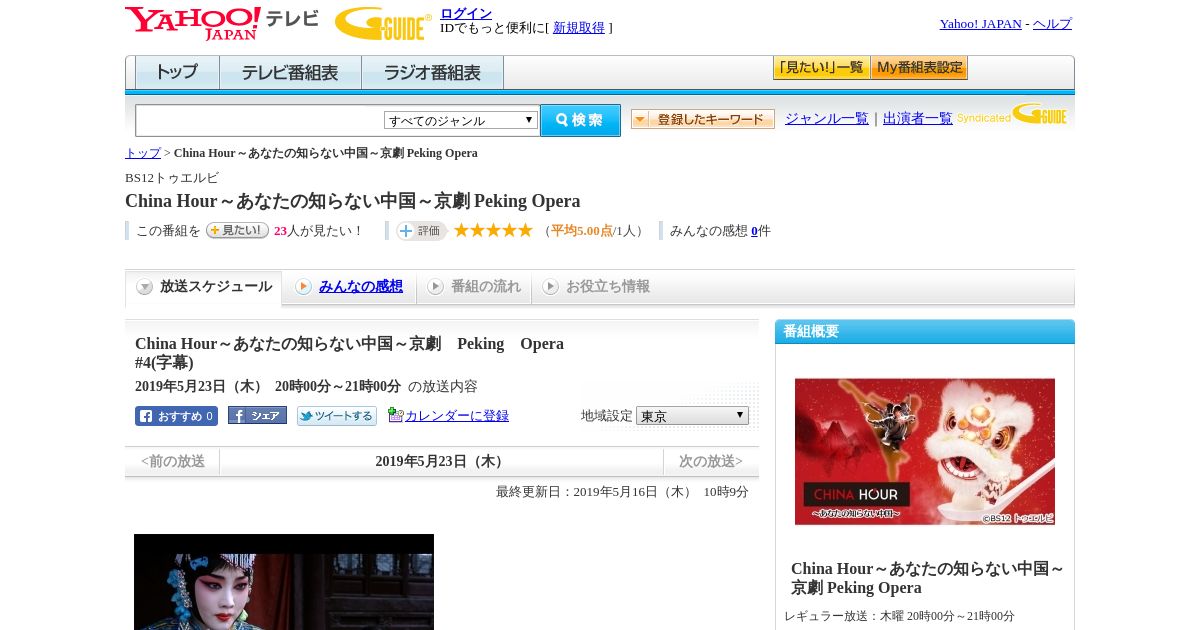Click the calendar icon beside カレンダーに登録
The width and height of the screenshot is (1200, 630).
coord(395,415)
